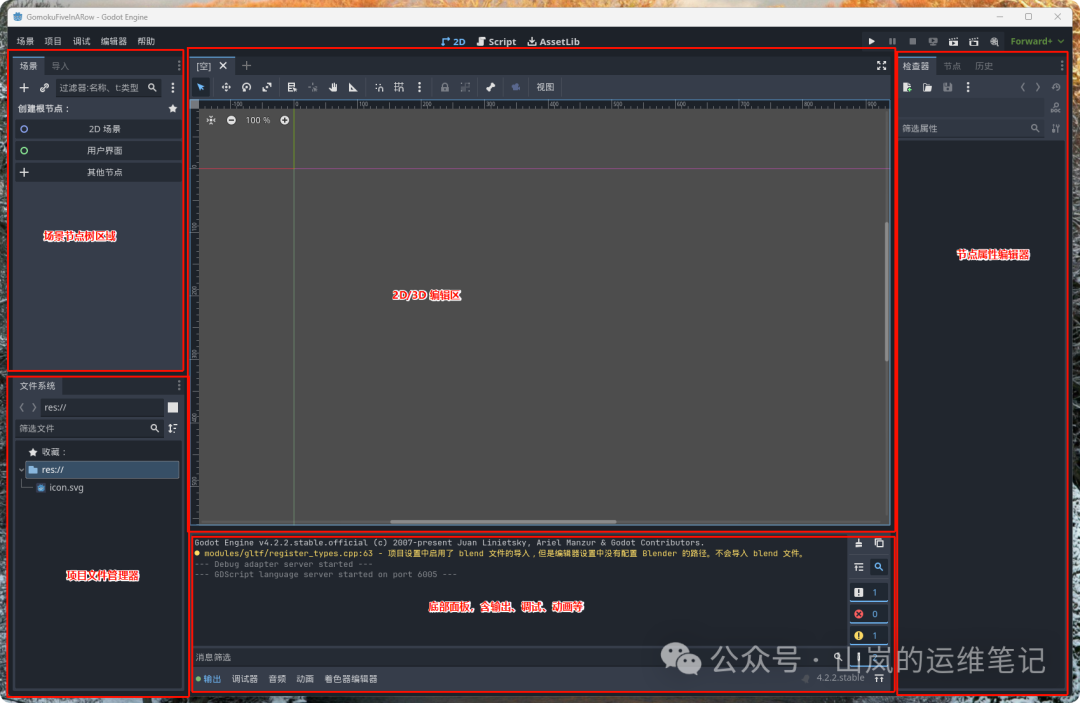Open the Forward+ renderer dropdown
Viewport: 1080px width, 703px height.
click(x=1036, y=42)
